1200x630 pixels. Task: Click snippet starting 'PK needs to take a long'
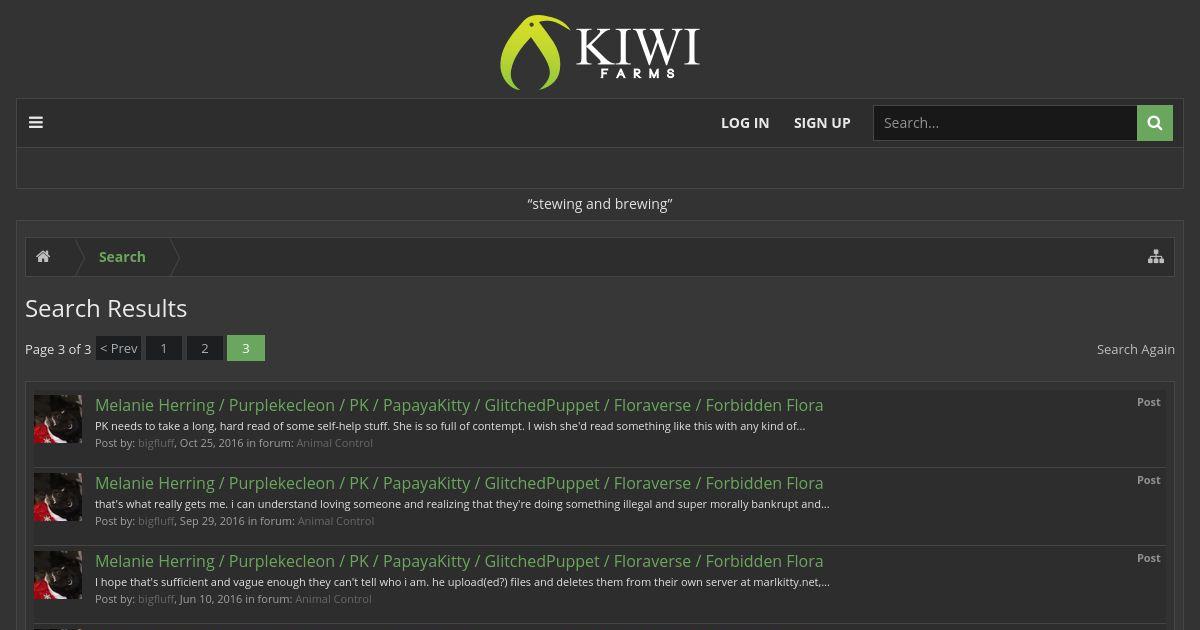click(450, 426)
